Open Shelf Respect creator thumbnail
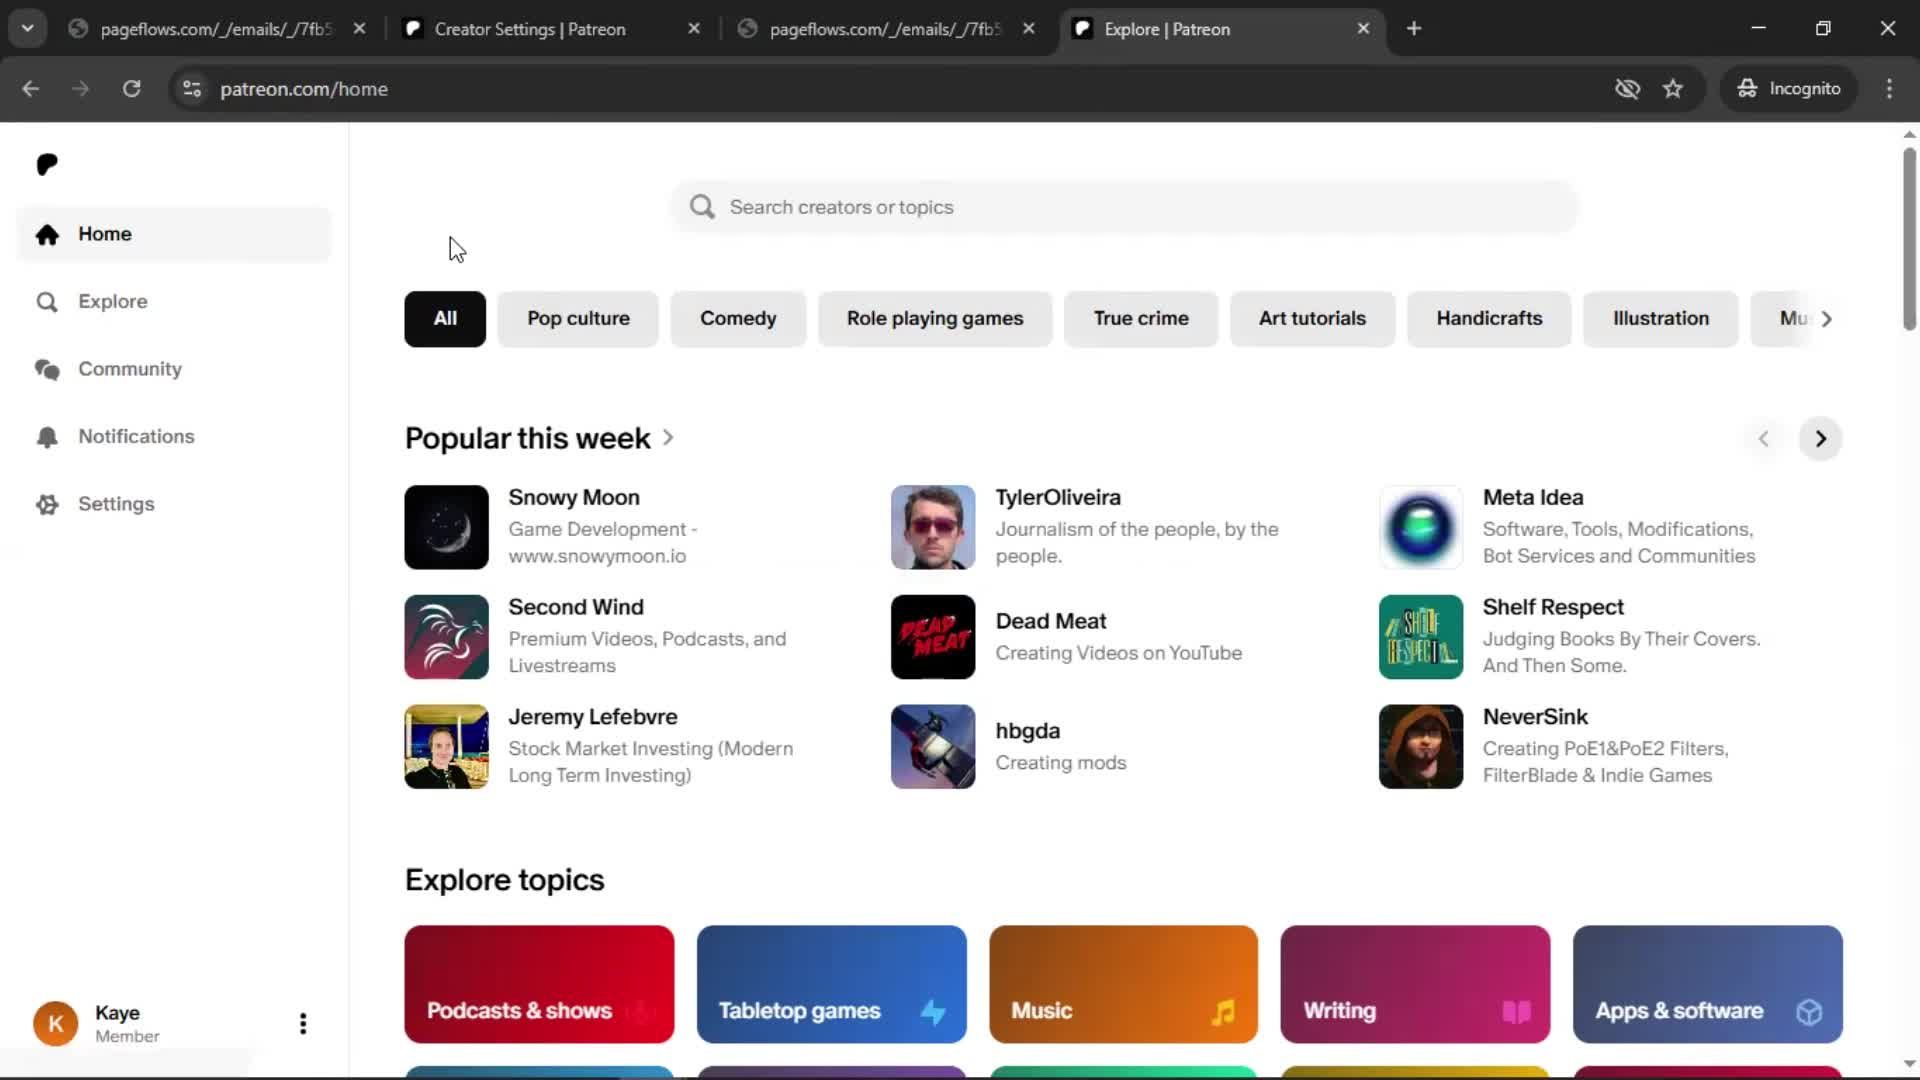The height and width of the screenshot is (1080, 1920). [1421, 637]
